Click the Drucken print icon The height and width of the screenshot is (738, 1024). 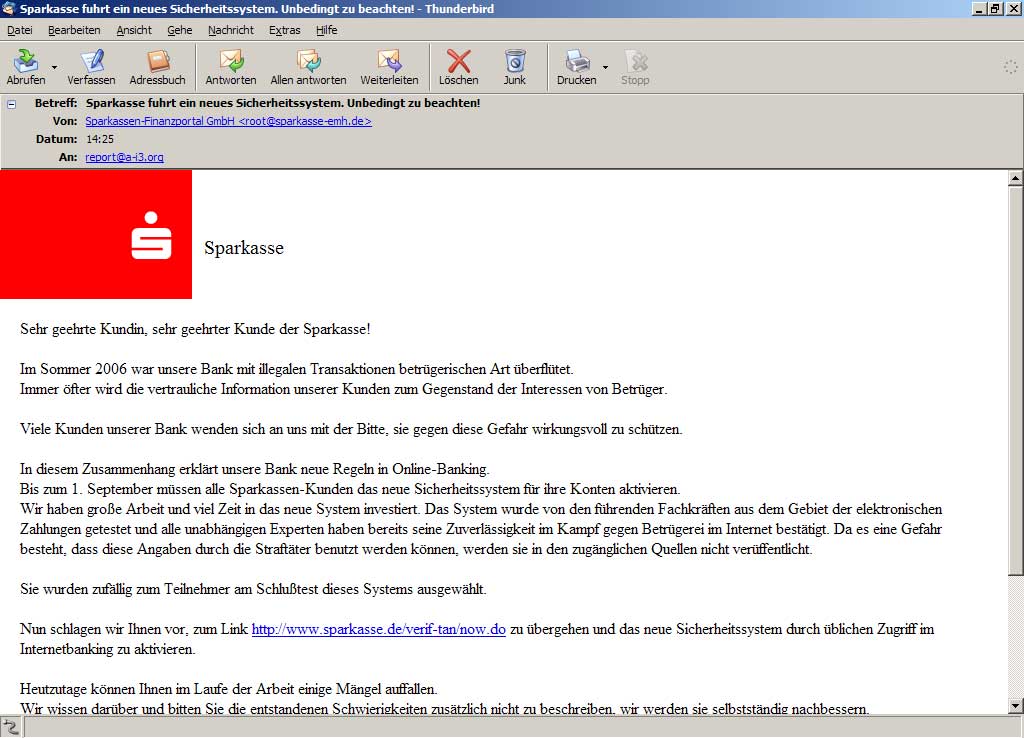577,61
